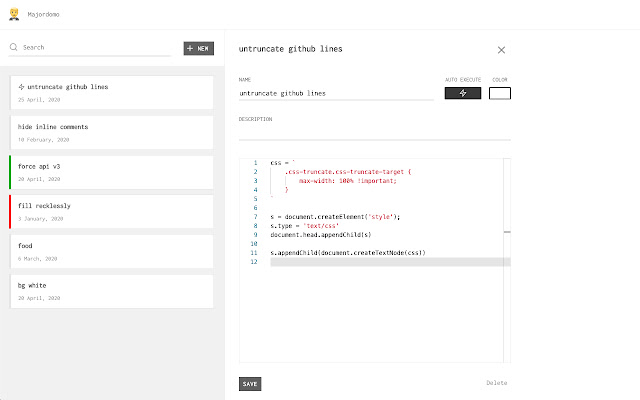Click the Majordomo butler logo icon
This screenshot has height=400, width=640.
tap(14, 16)
